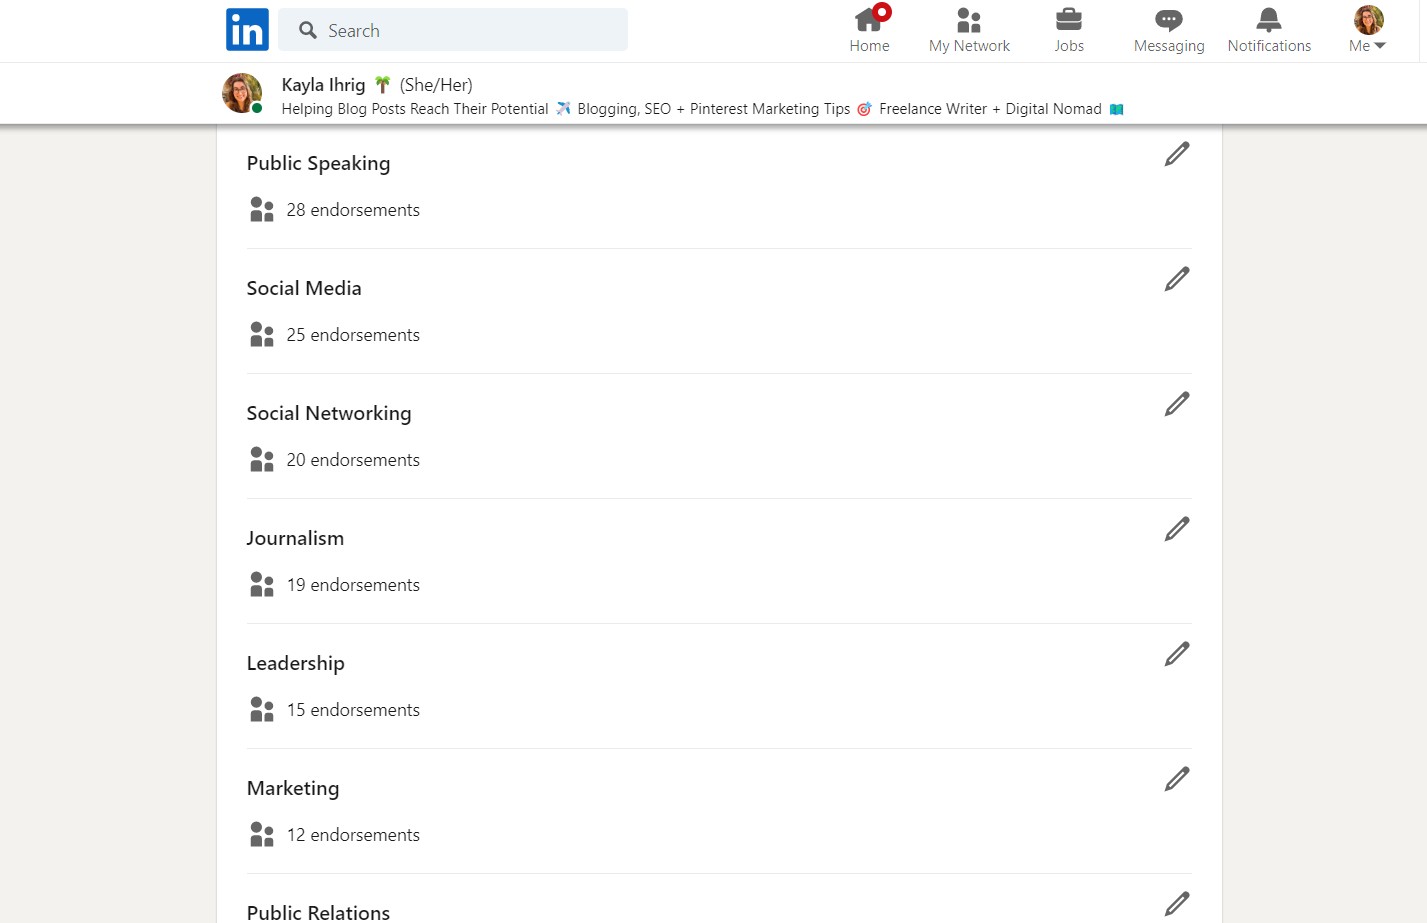Click the Marketing skill edit pencil
Viewport: 1427px width, 923px height.
(1177, 779)
